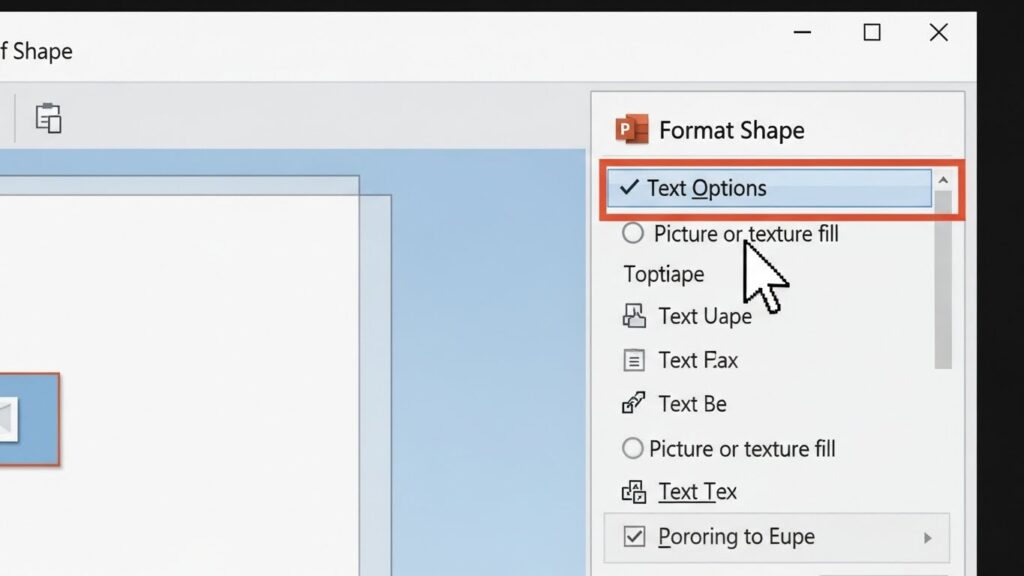Image resolution: width=1024 pixels, height=576 pixels.
Task: Expand the Pororing to Eupe submenu arrow
Action: coord(927,538)
